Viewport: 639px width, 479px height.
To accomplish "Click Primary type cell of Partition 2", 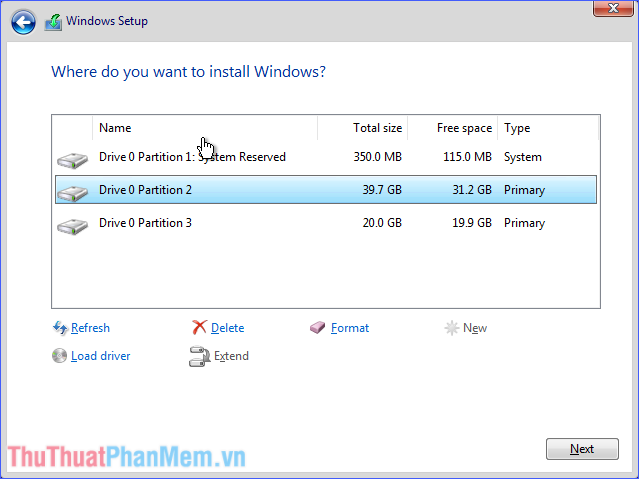I will point(524,190).
